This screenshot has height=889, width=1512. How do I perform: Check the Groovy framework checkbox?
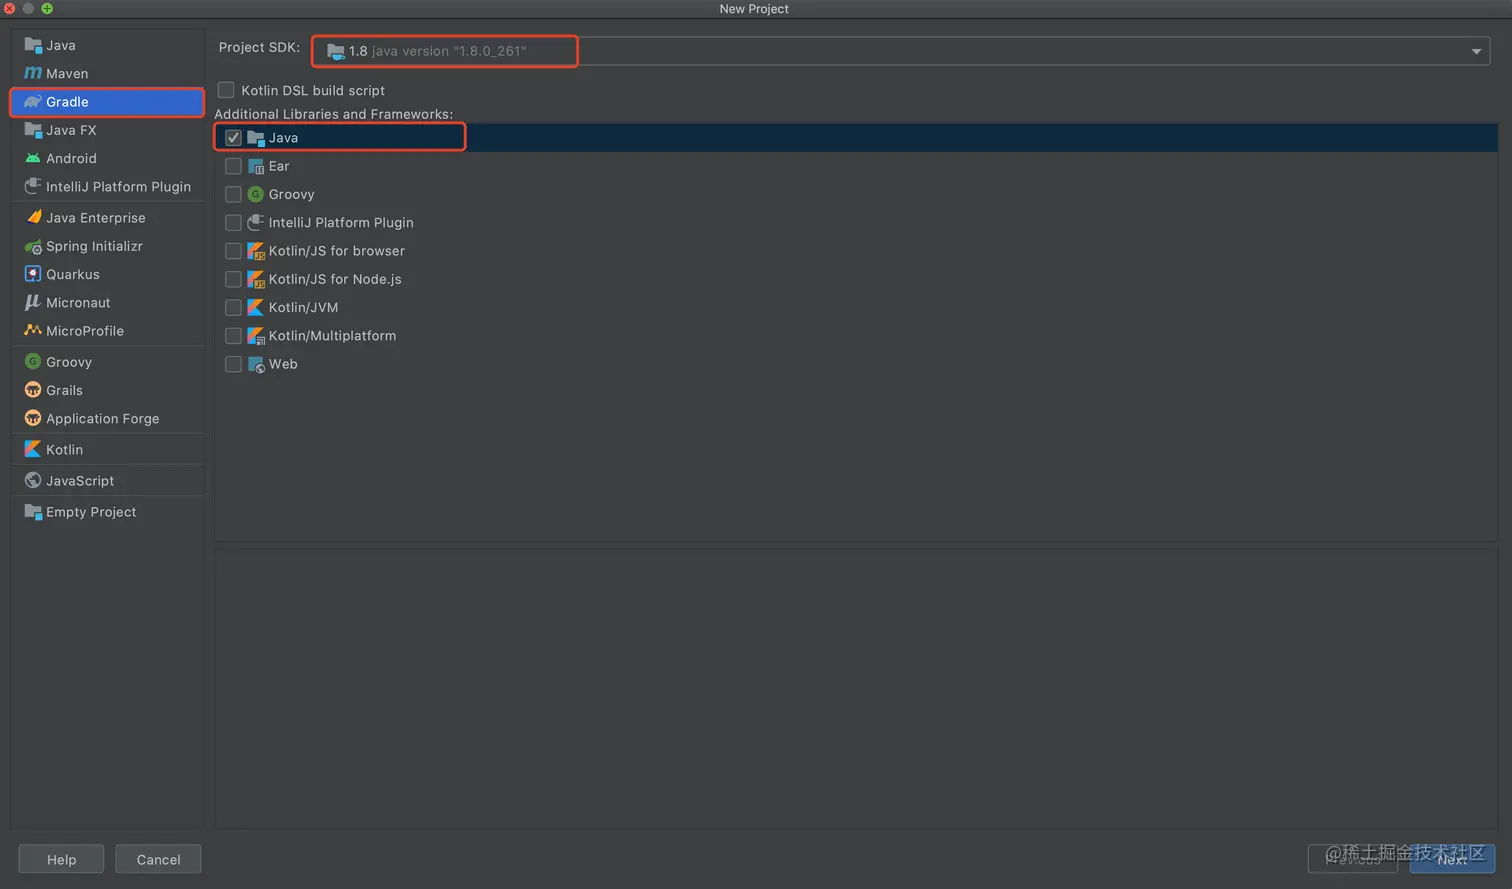click(x=233, y=194)
